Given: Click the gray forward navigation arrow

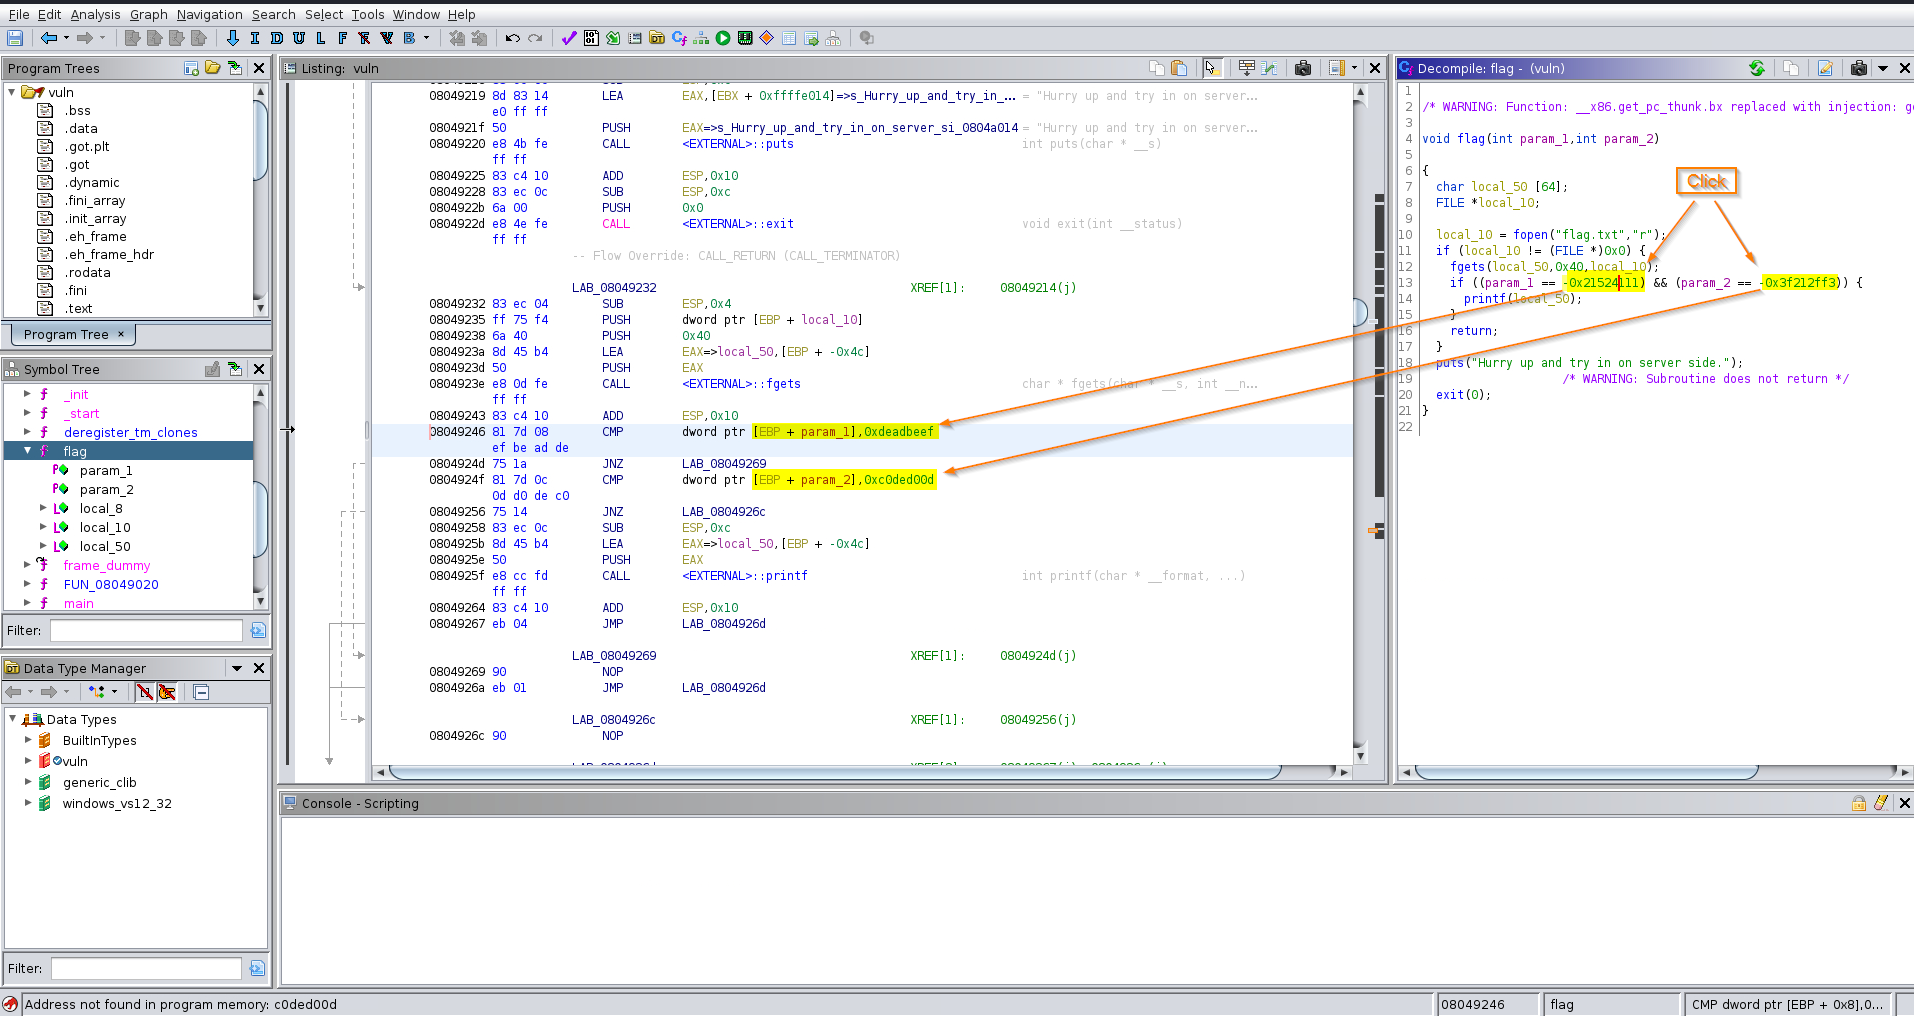Looking at the screenshot, I should [85, 38].
